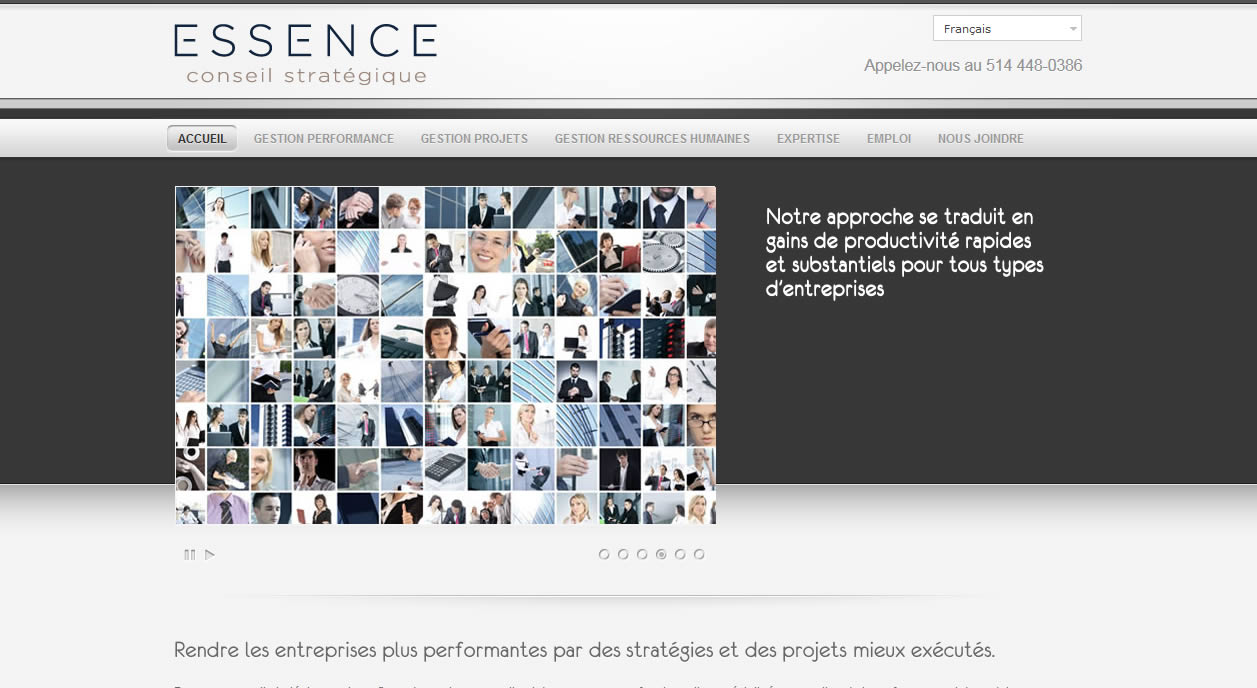Switch to the fifth slide dot
This screenshot has width=1257, height=688.
(x=680, y=554)
